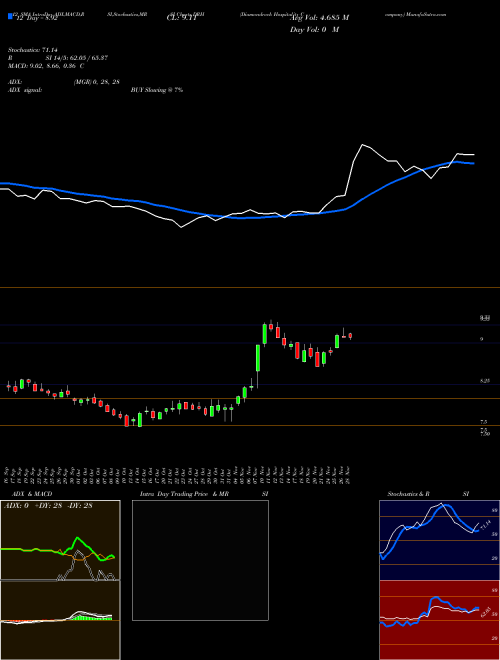Click the 9 price axis label
This screenshot has height=660, width=500.
(481, 339)
